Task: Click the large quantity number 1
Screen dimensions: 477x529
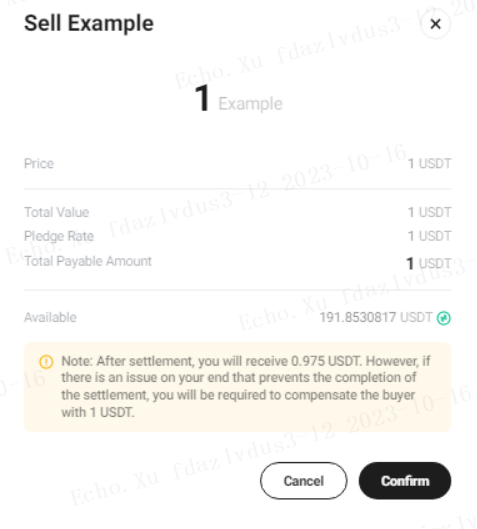Action: (x=202, y=99)
